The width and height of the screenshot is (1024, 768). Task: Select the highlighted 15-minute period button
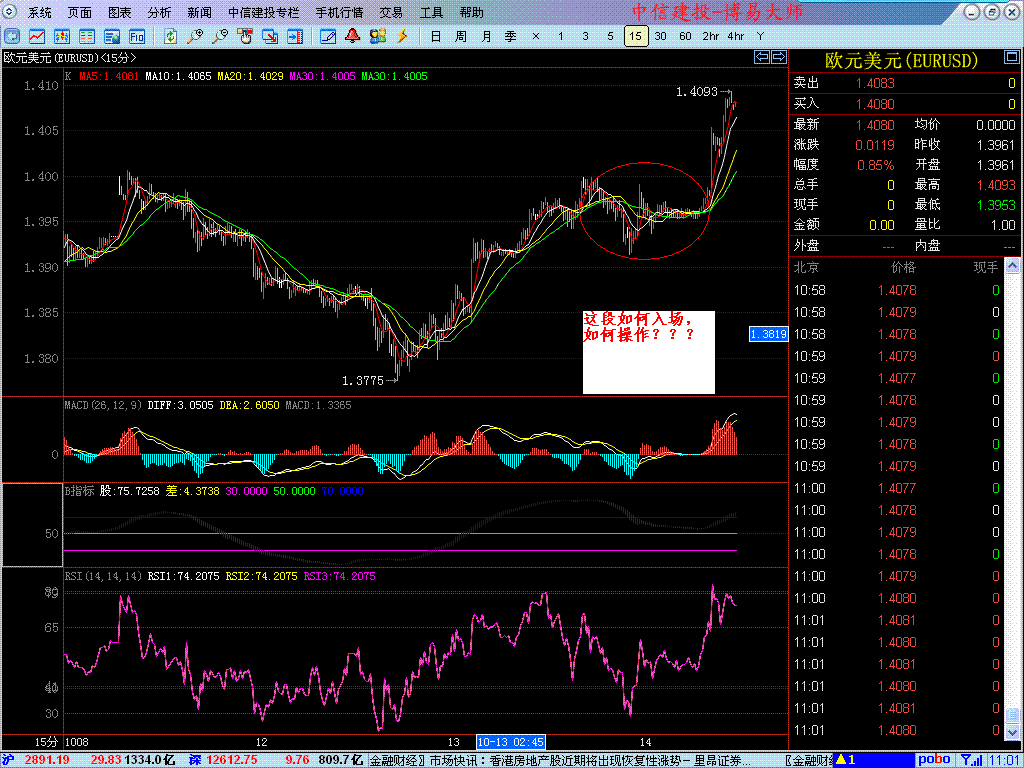click(636, 37)
